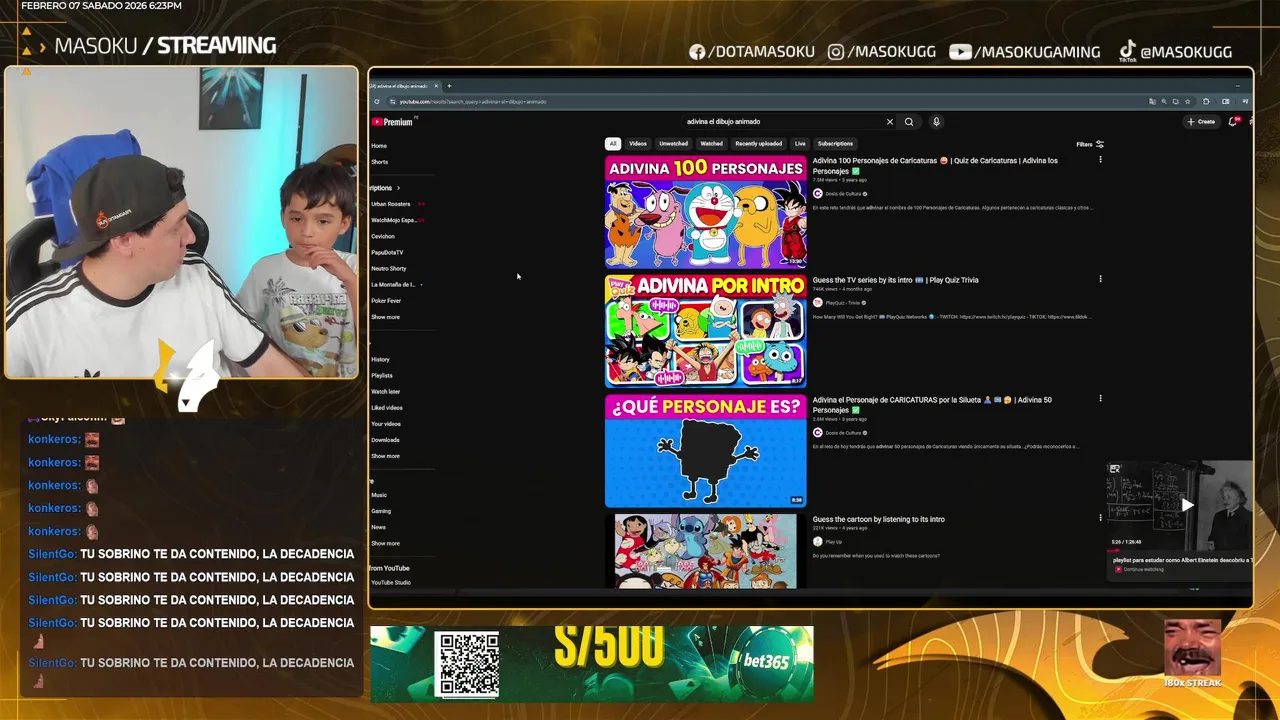The image size is (1280, 720).
Task: Click Dosis de Cultura channel avatar on first result
Action: coord(817,194)
